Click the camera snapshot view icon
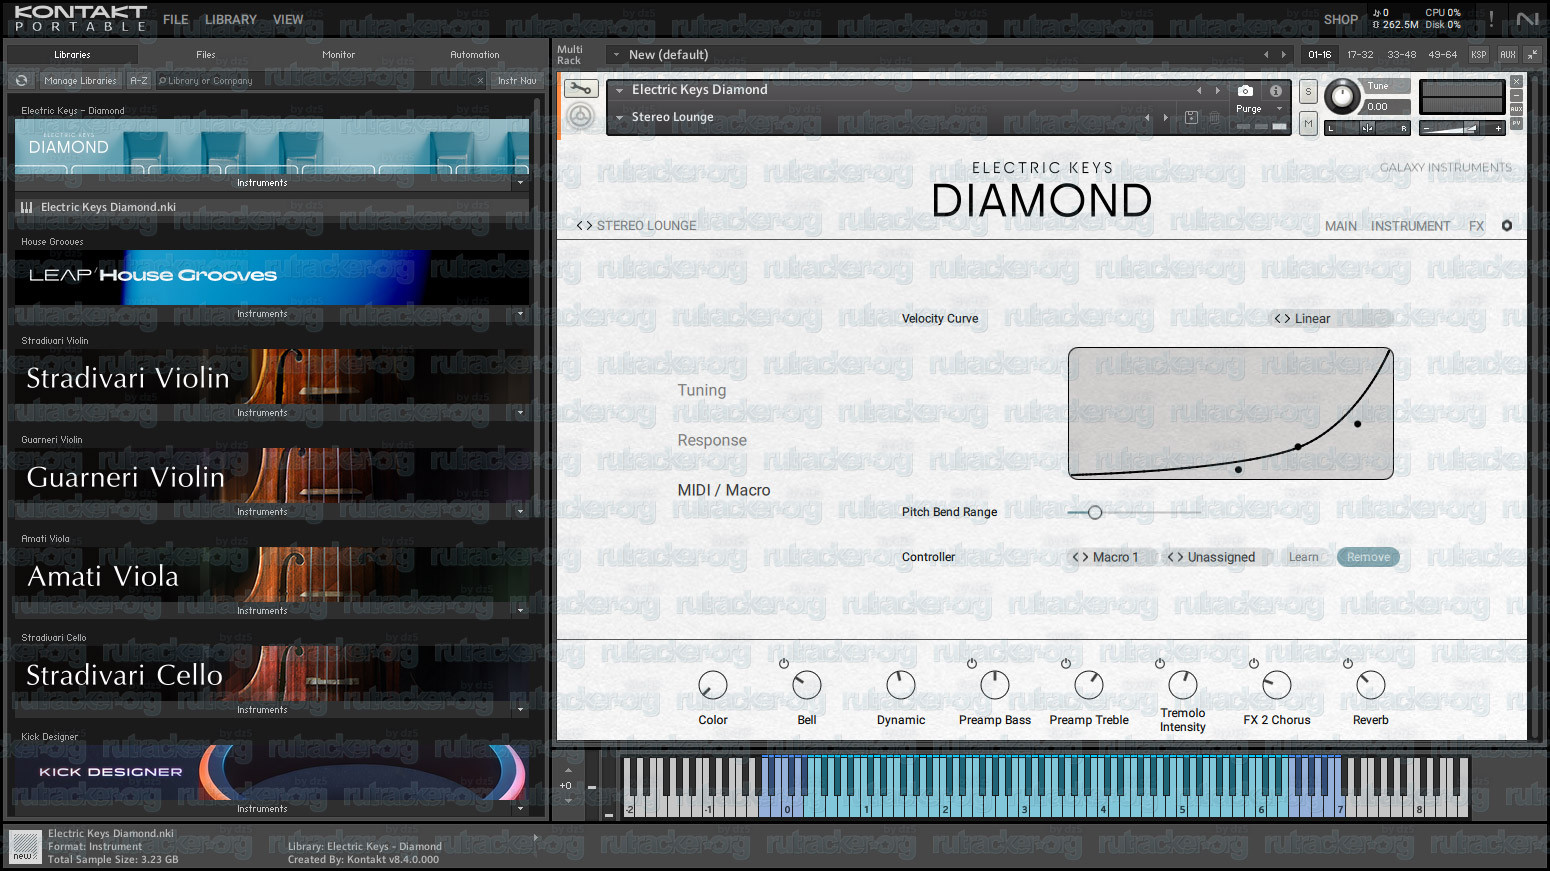This screenshot has height=871, width=1550. click(x=1245, y=90)
